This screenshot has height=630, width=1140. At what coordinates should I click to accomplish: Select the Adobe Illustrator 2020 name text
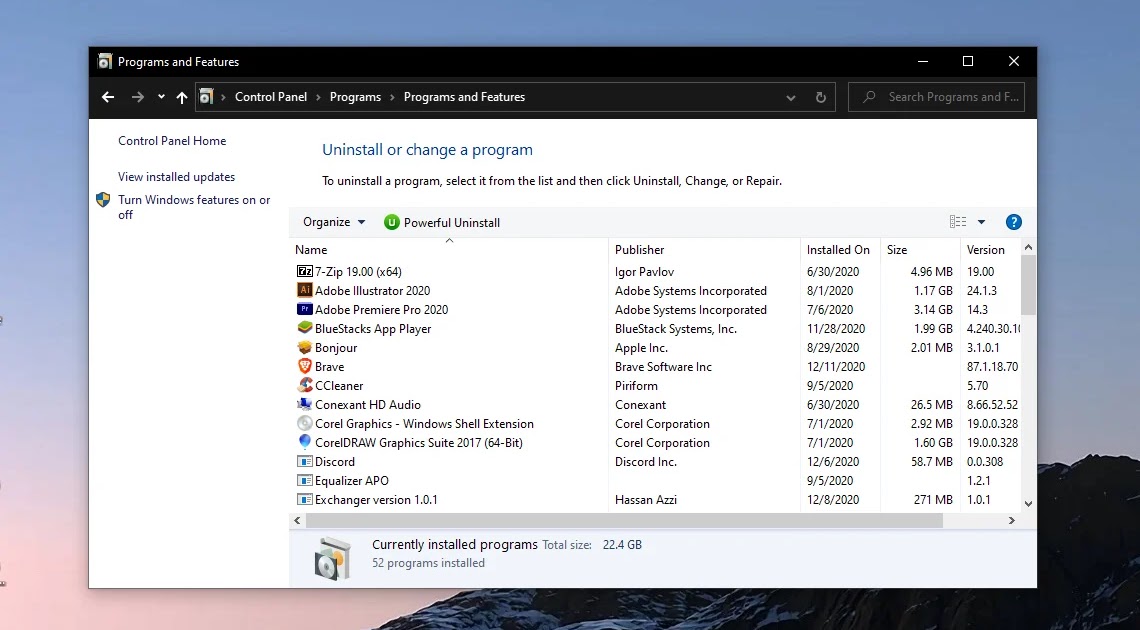(372, 291)
